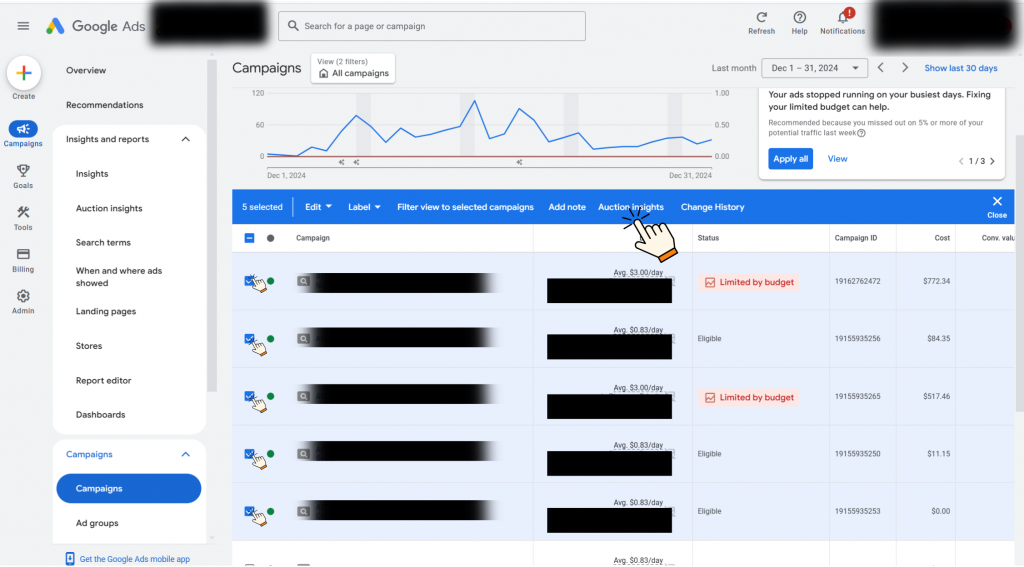Open the Edit dropdown in selection bar
1024x567 pixels.
pyautogui.click(x=318, y=207)
